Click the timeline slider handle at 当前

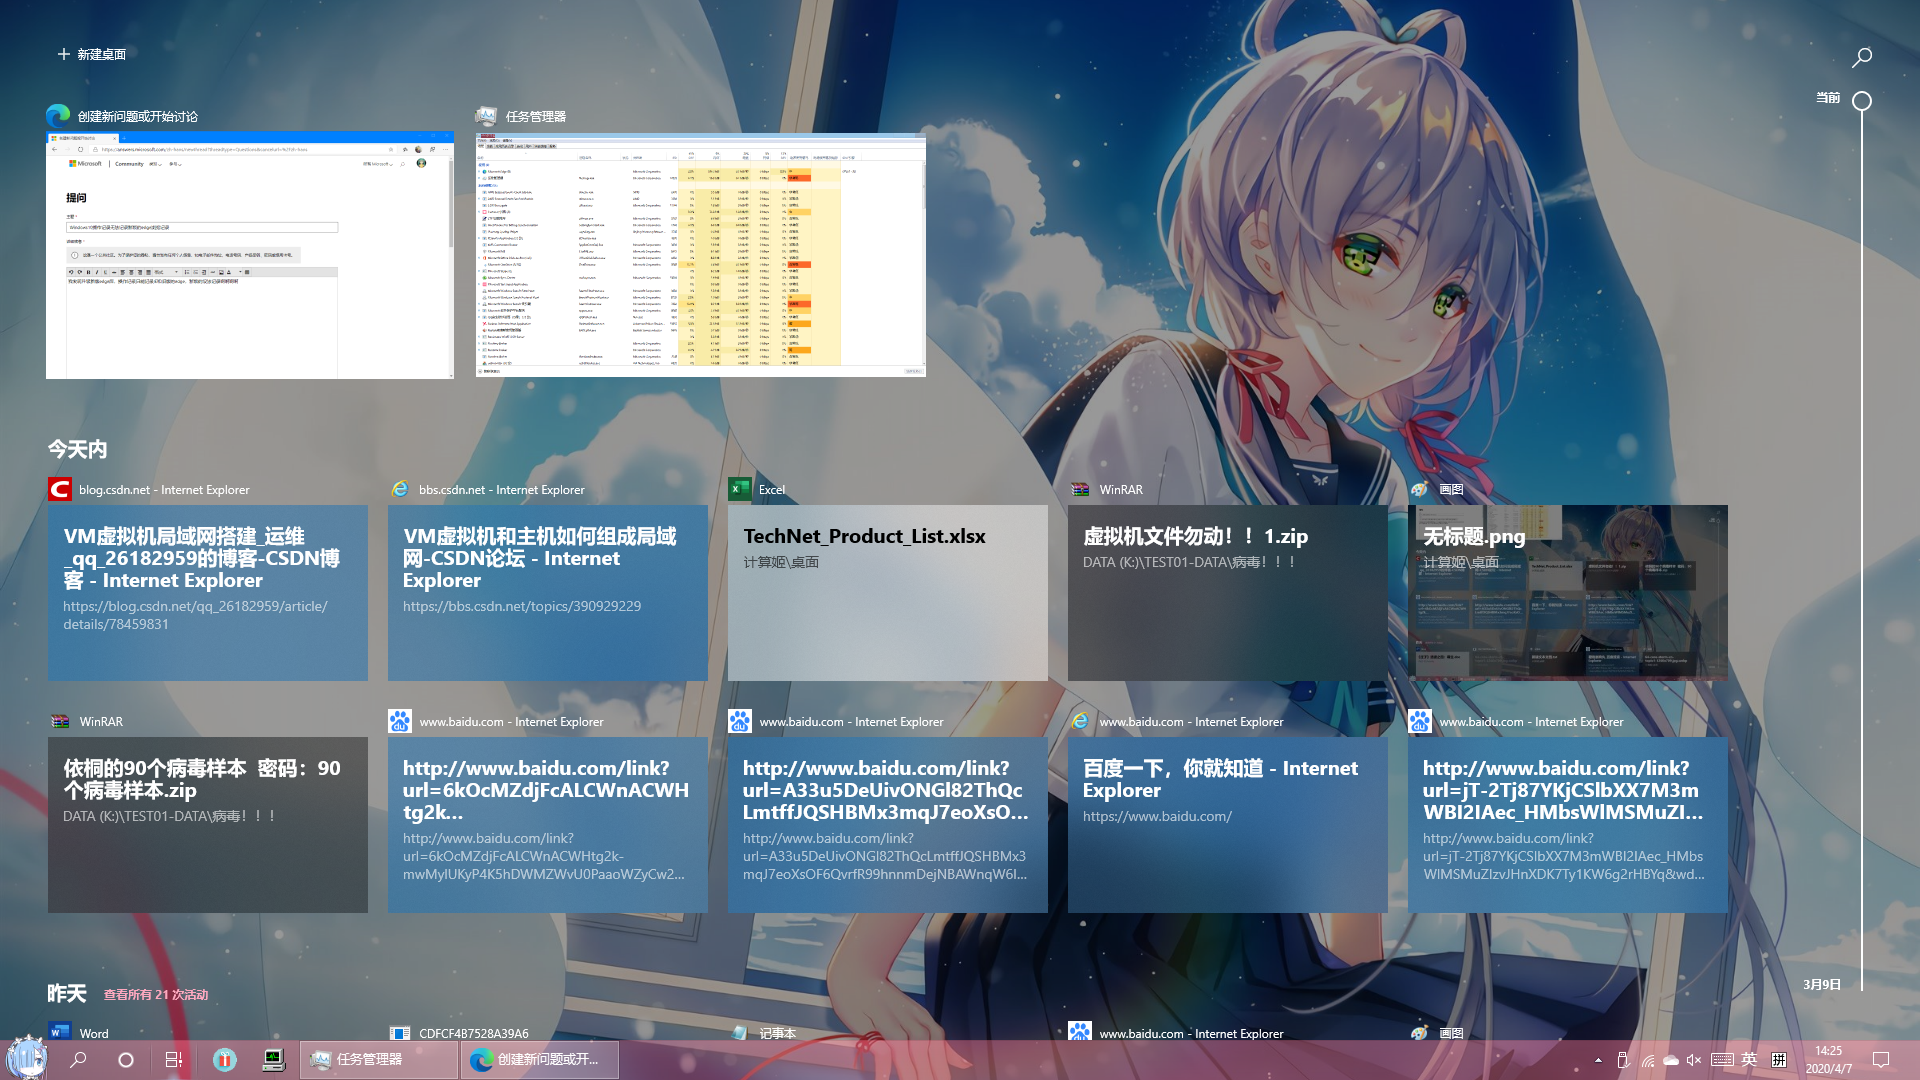click(x=1862, y=101)
